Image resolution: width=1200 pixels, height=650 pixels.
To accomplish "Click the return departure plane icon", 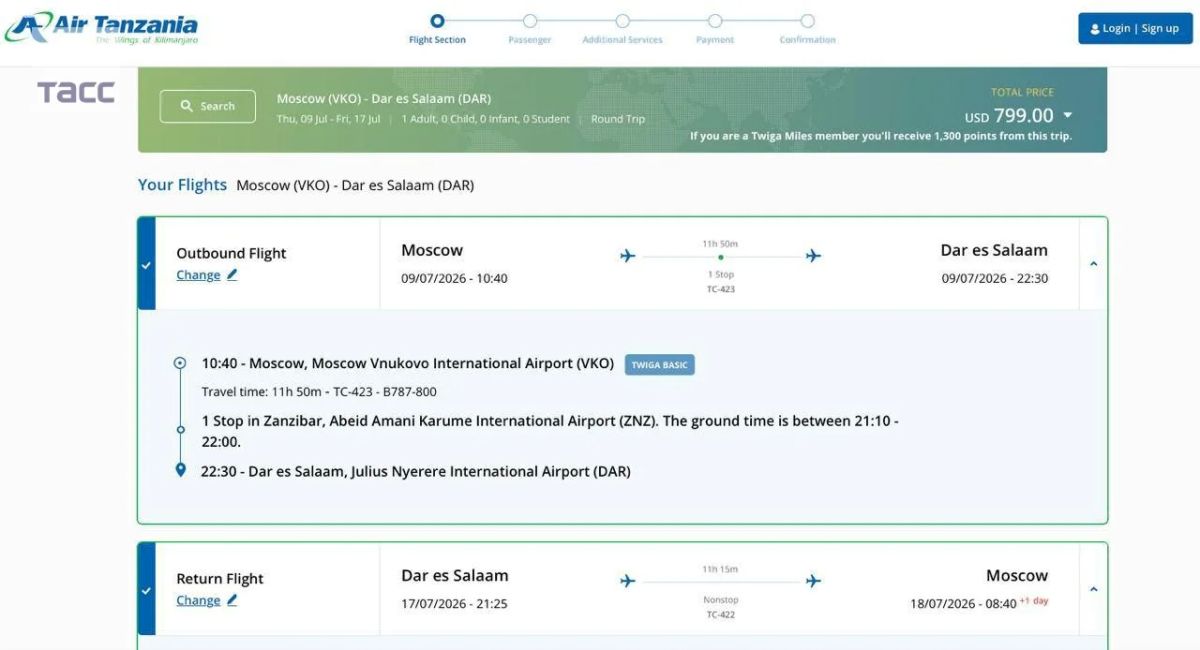I will pyautogui.click(x=628, y=581).
